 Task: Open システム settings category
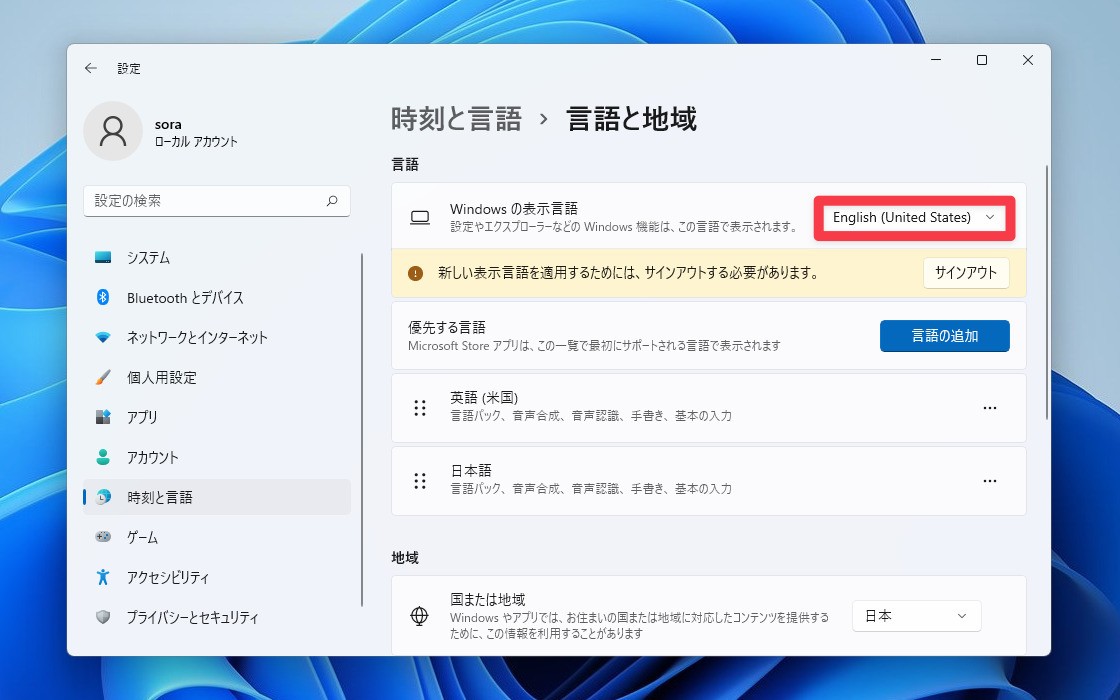point(216,258)
